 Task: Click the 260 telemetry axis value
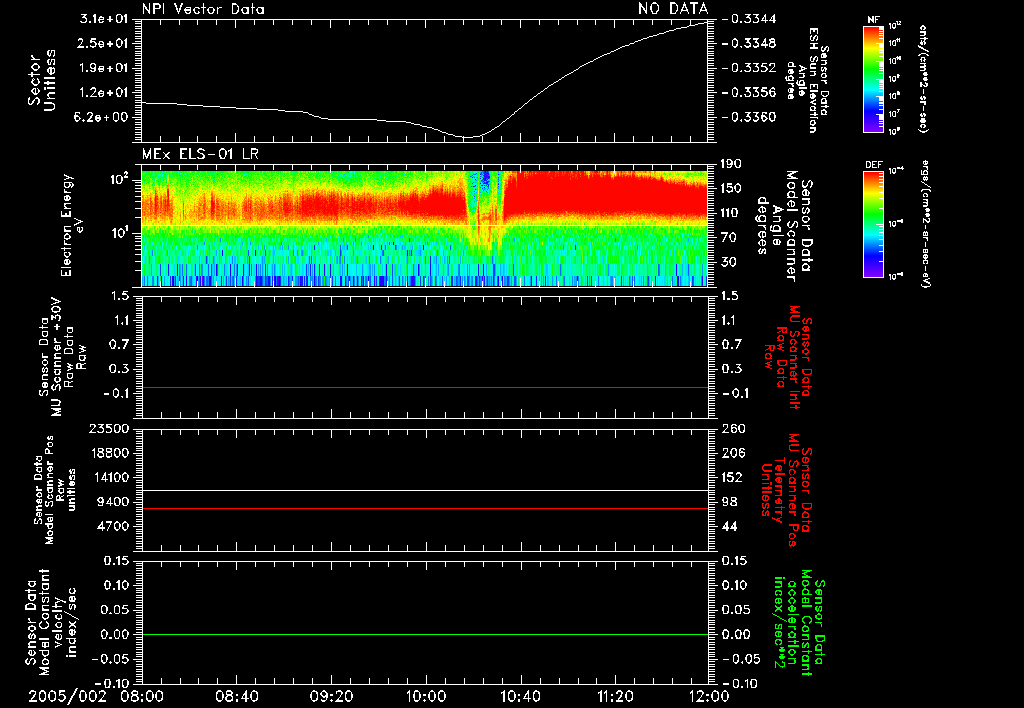733,428
